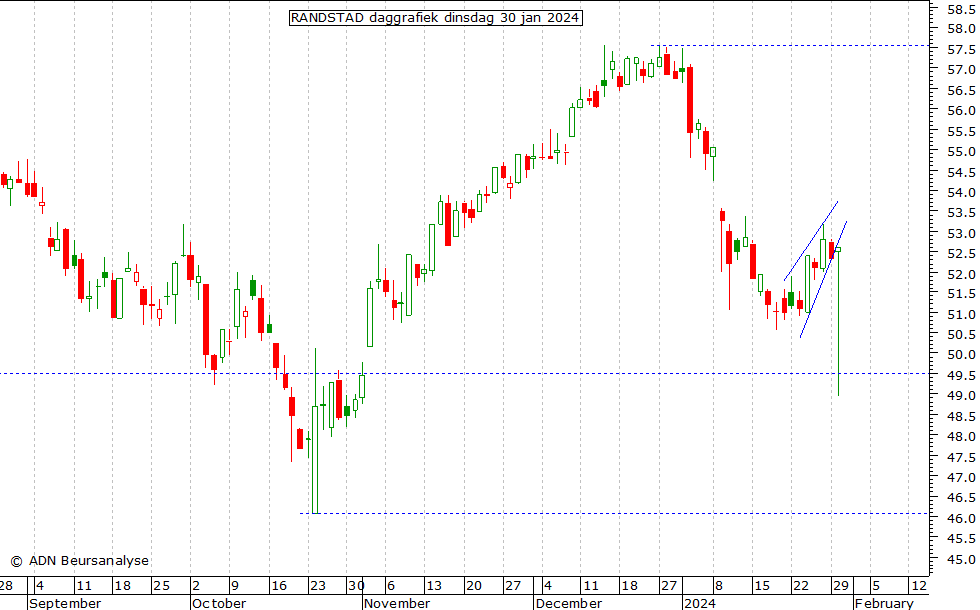Select the 50.5 price axis label
Screen dimensions: 980x610
click(961, 334)
